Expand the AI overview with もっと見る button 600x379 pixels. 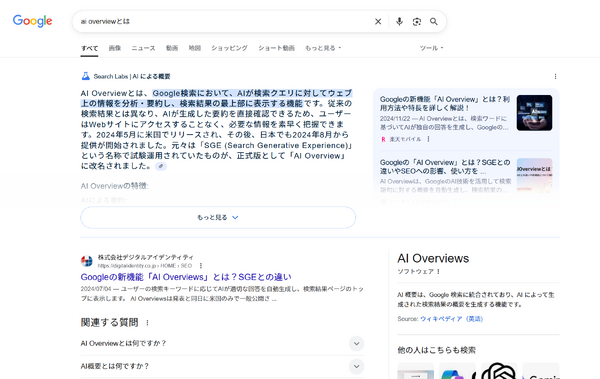[218, 217]
